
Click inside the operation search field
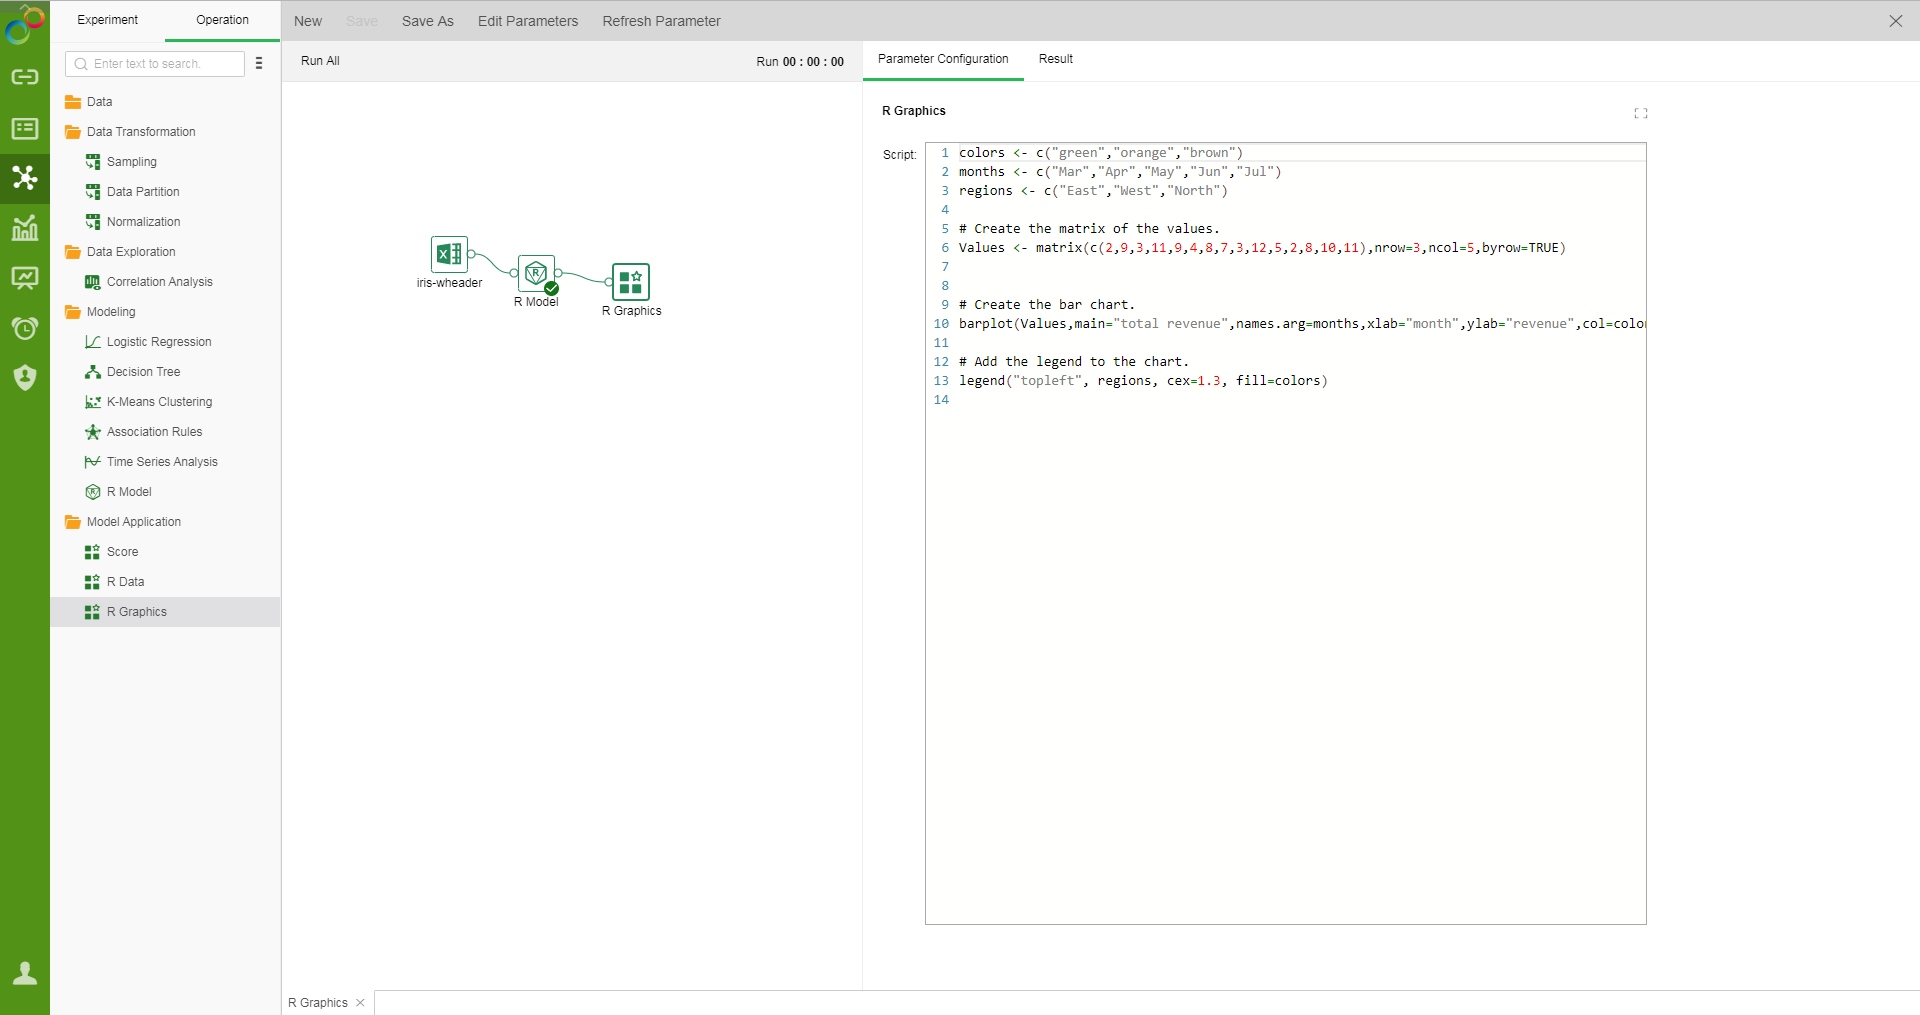160,64
